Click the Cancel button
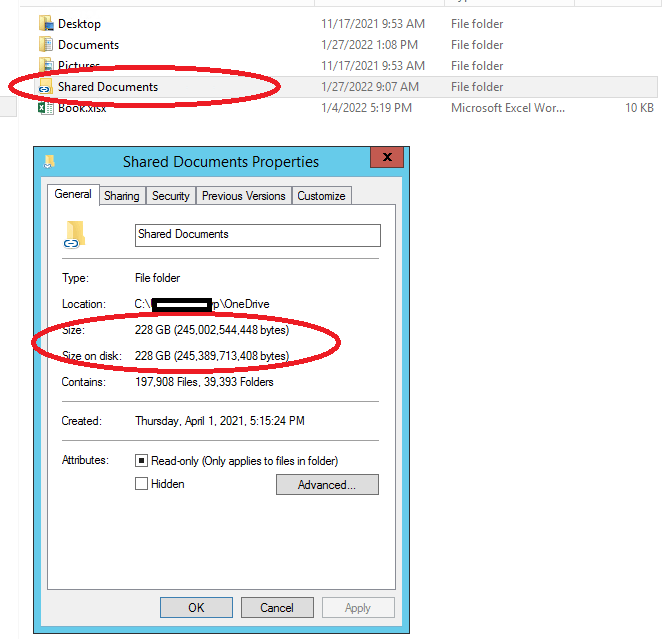This screenshot has width=672, height=639. [x=277, y=608]
